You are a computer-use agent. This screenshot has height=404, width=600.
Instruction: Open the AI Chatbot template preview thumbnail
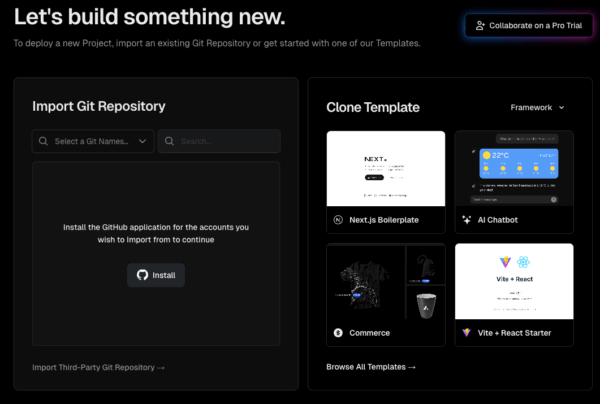(514, 169)
